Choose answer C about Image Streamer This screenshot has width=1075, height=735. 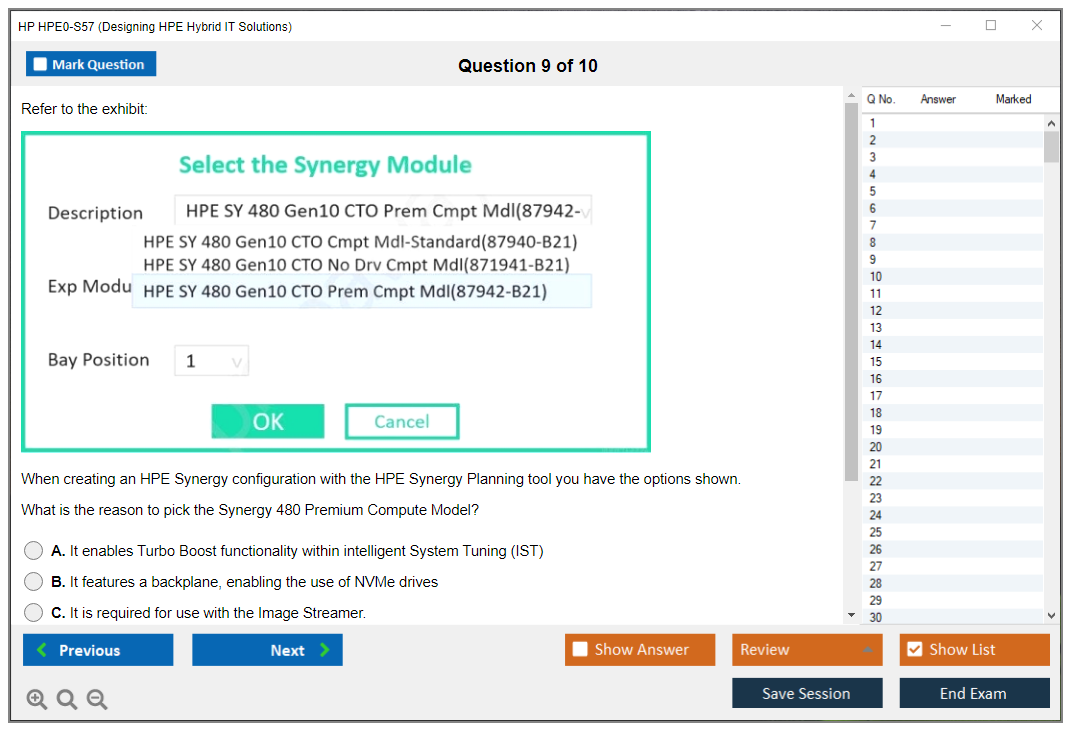point(34,613)
